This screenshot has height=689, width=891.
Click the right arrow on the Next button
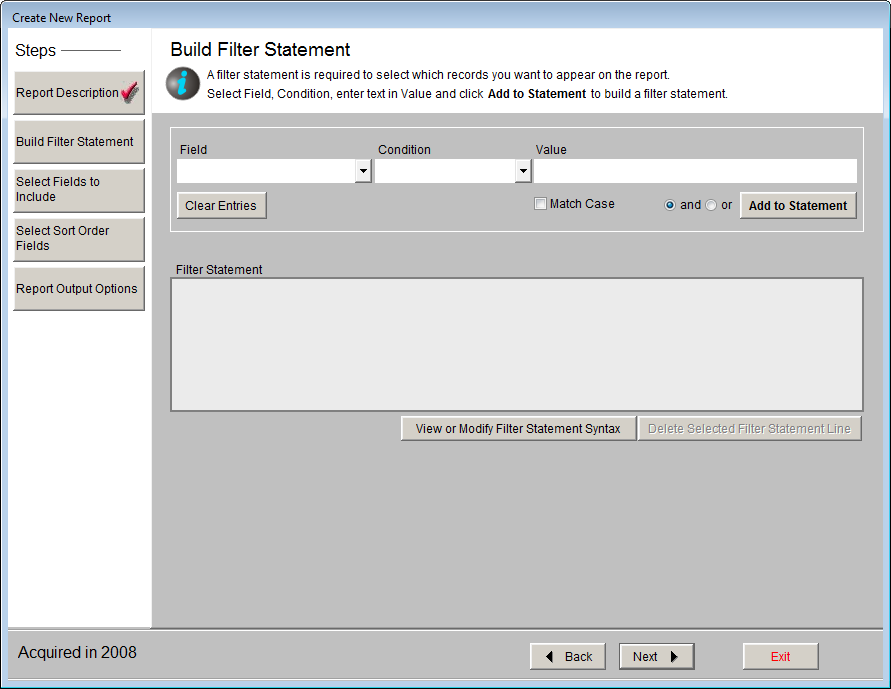pos(676,656)
